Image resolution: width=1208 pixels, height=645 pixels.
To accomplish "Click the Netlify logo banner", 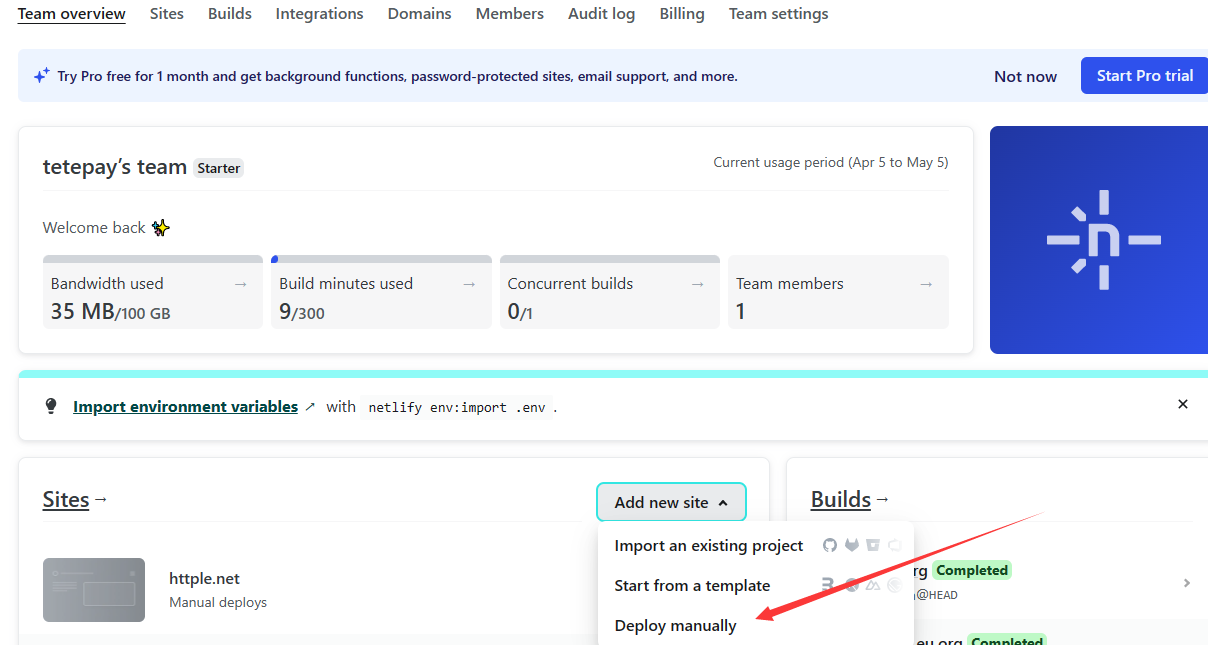I will click(x=1100, y=240).
